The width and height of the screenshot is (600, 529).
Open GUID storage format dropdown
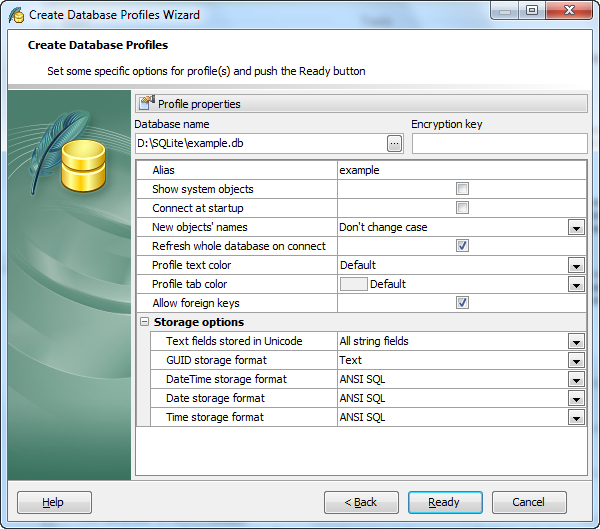(576, 360)
